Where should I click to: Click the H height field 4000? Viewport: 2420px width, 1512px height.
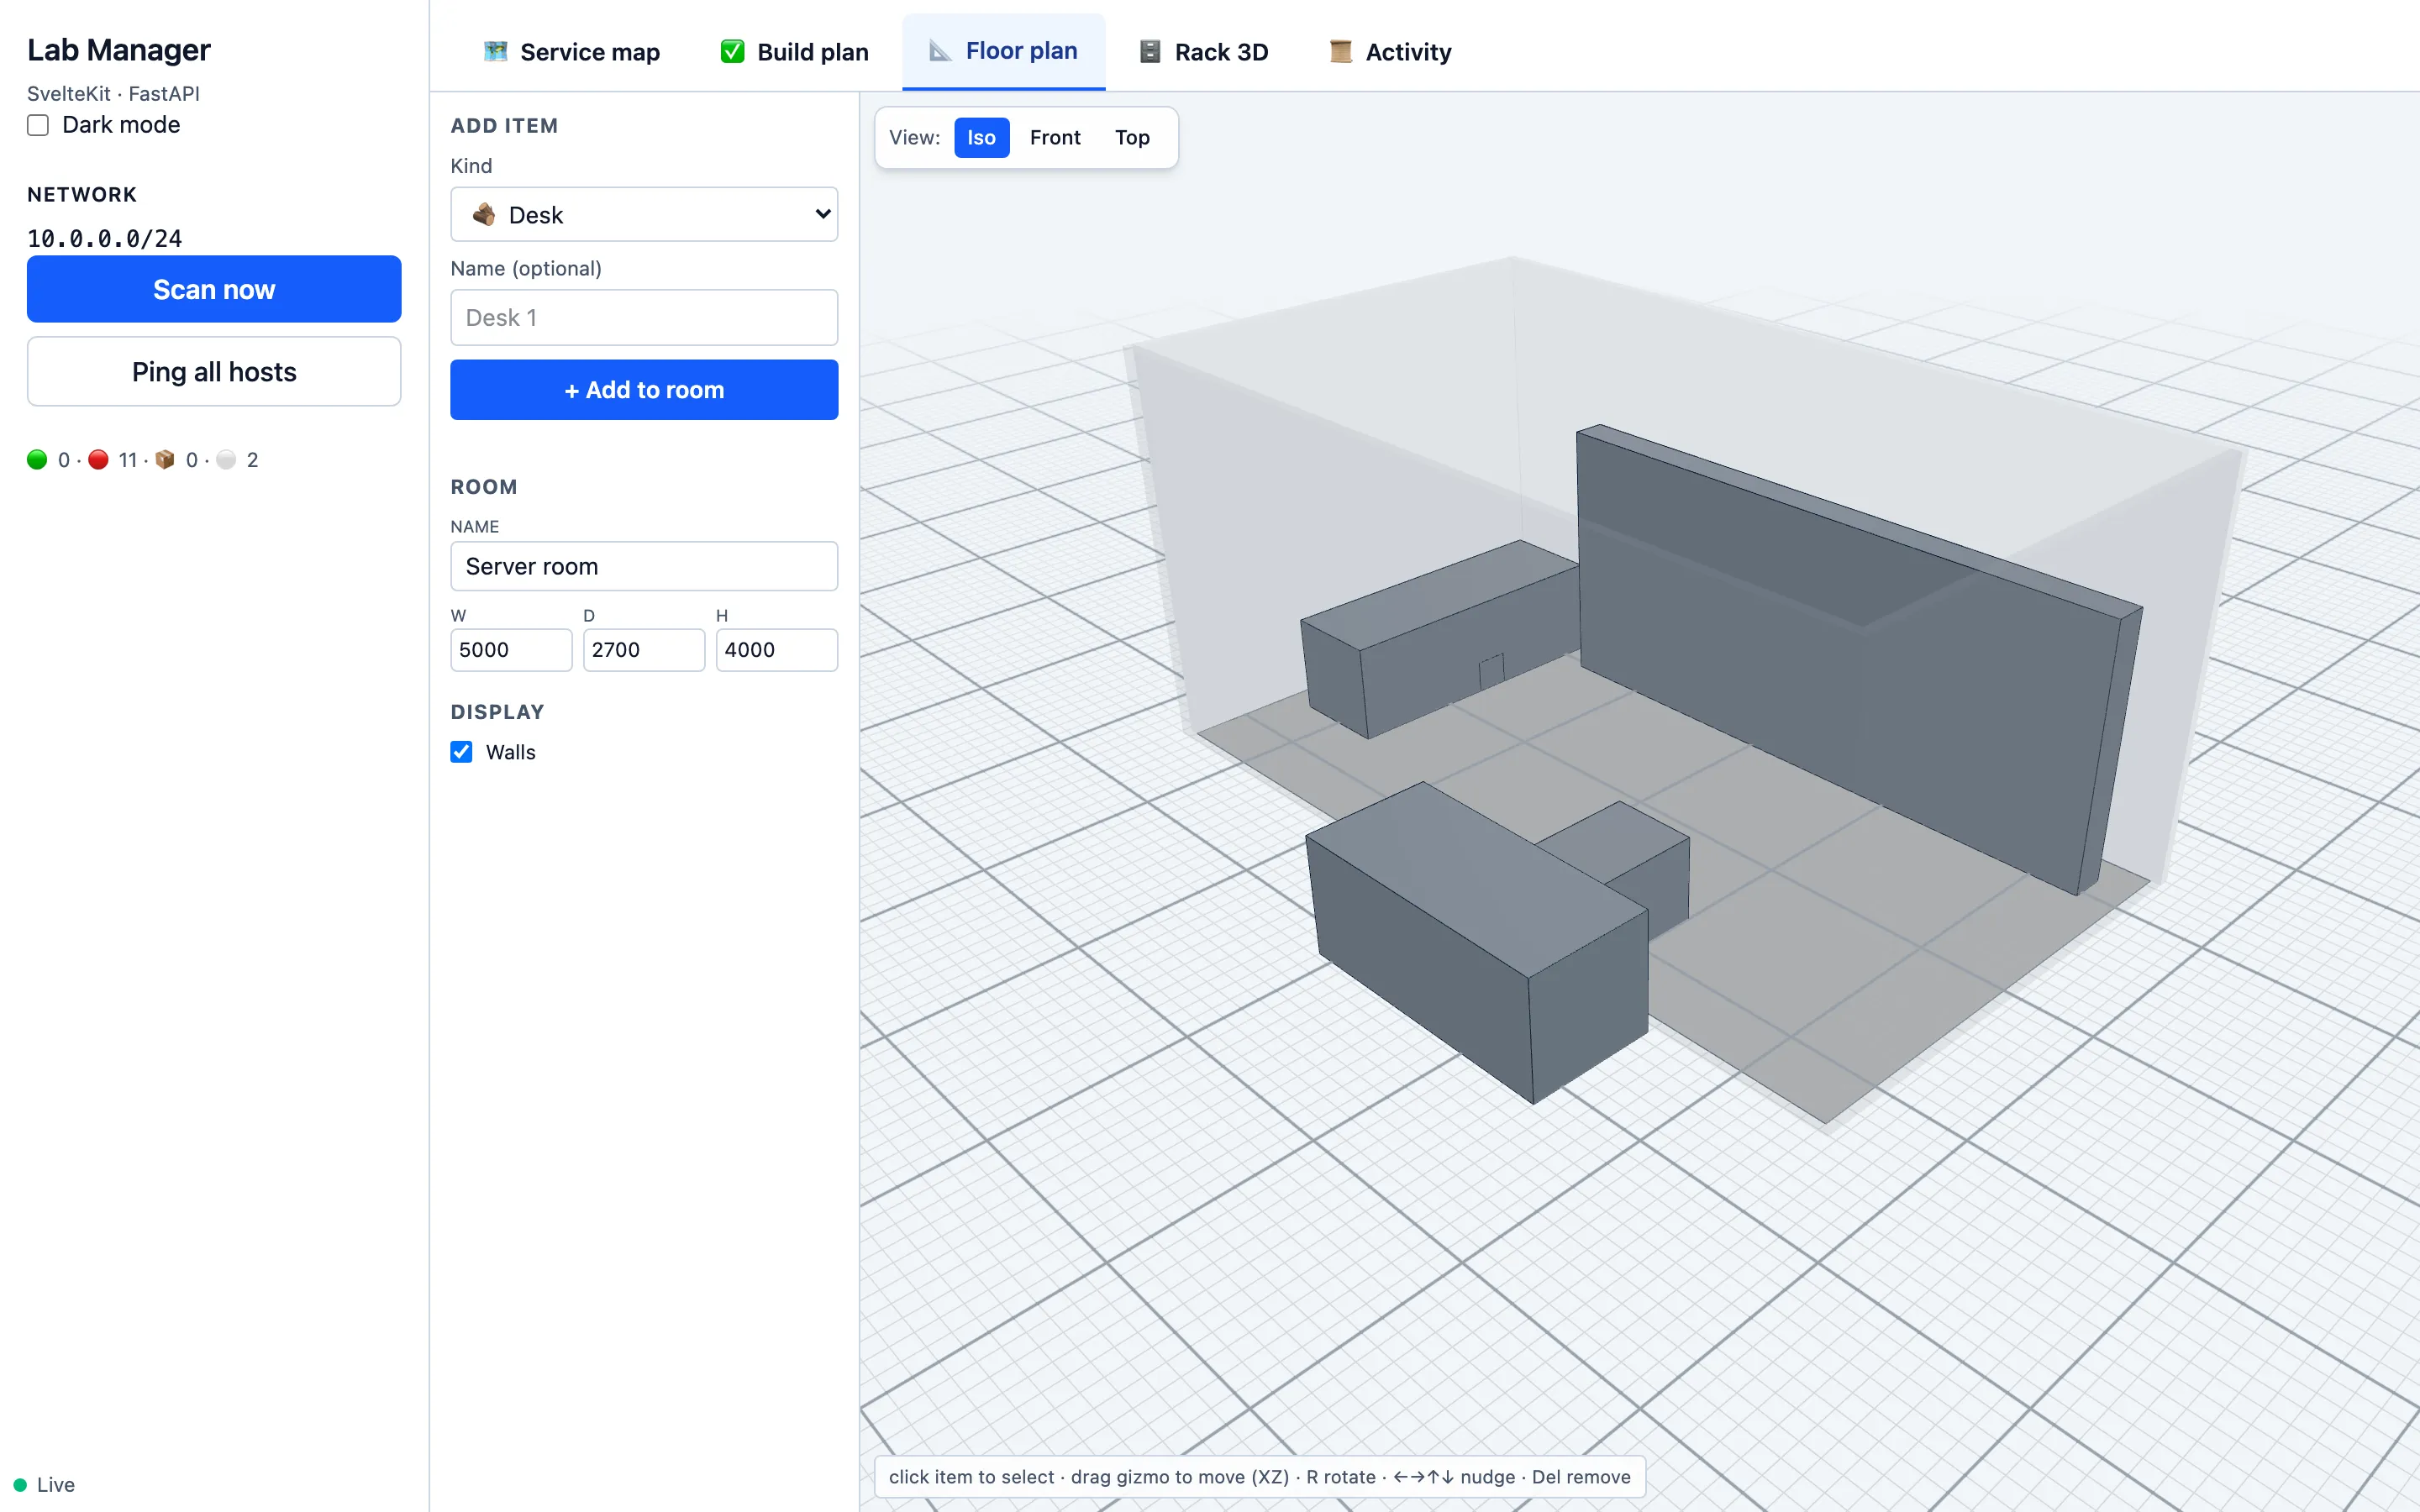click(x=777, y=650)
